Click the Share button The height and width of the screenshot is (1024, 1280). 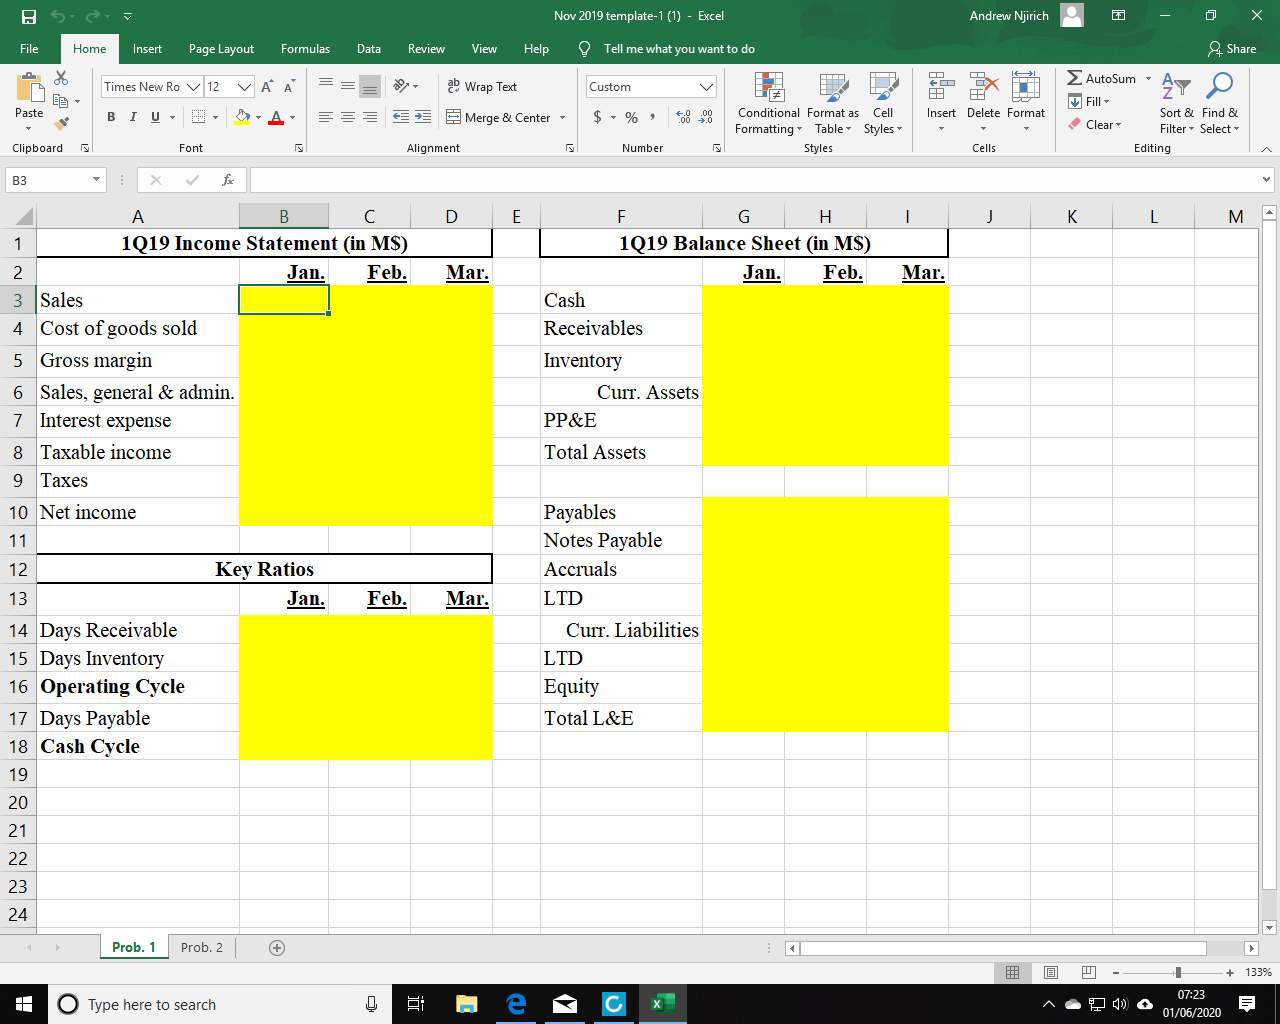(1232, 49)
